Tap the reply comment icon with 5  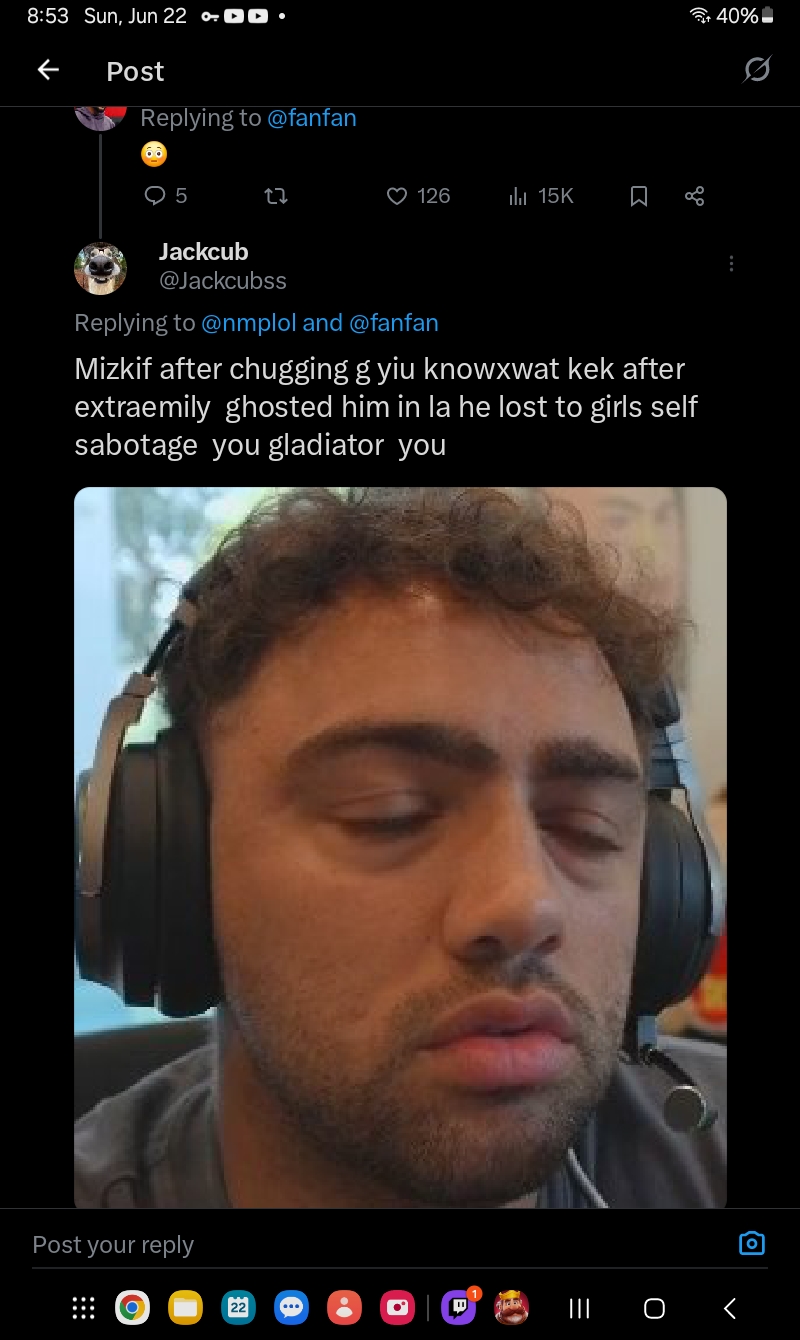tap(165, 196)
